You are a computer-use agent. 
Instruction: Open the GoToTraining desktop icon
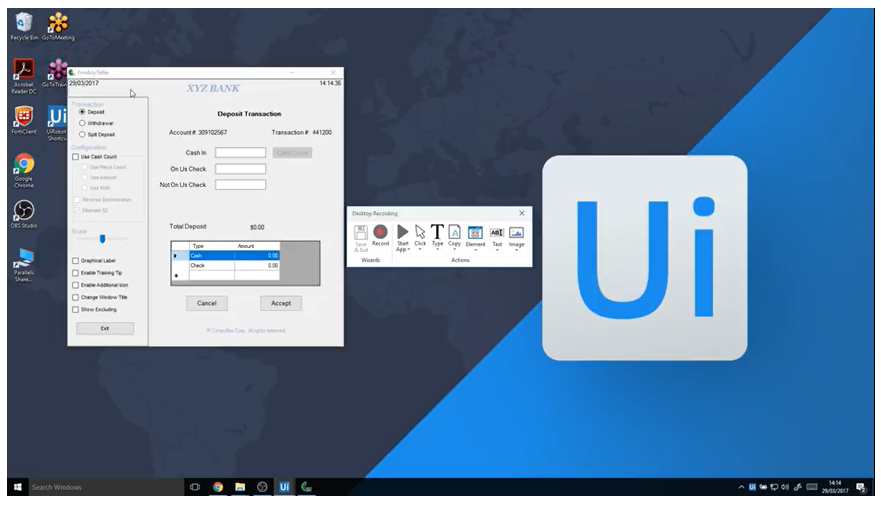point(57,74)
